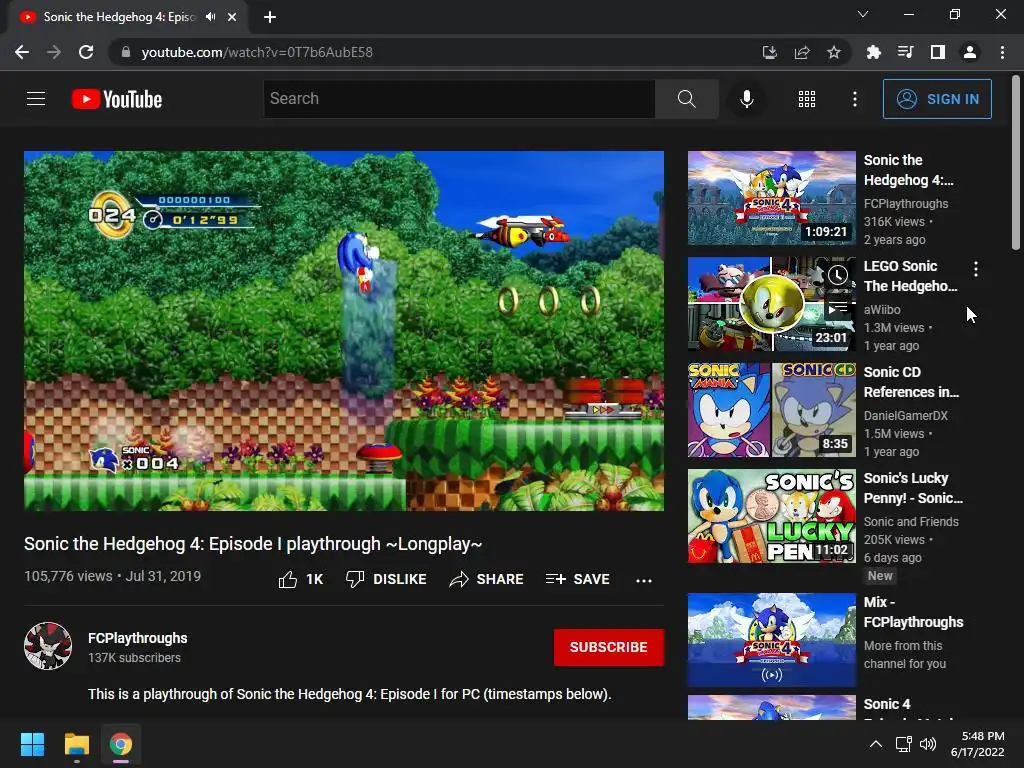Screen dimensions: 1024x768
Task: Save the video to a playlist
Action: [x=577, y=579]
